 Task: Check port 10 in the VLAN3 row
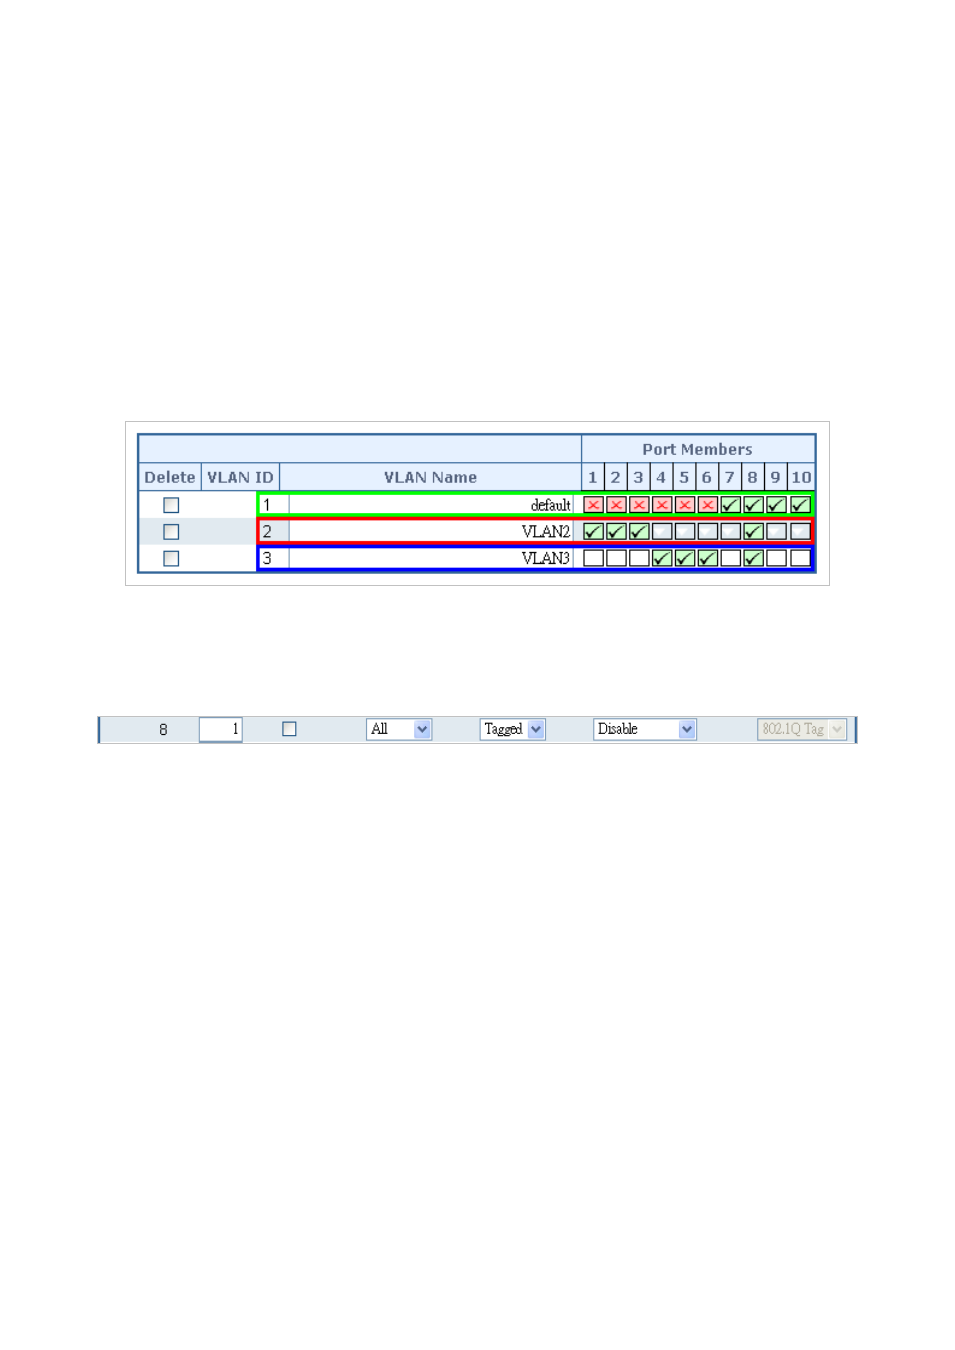pyautogui.click(x=800, y=558)
